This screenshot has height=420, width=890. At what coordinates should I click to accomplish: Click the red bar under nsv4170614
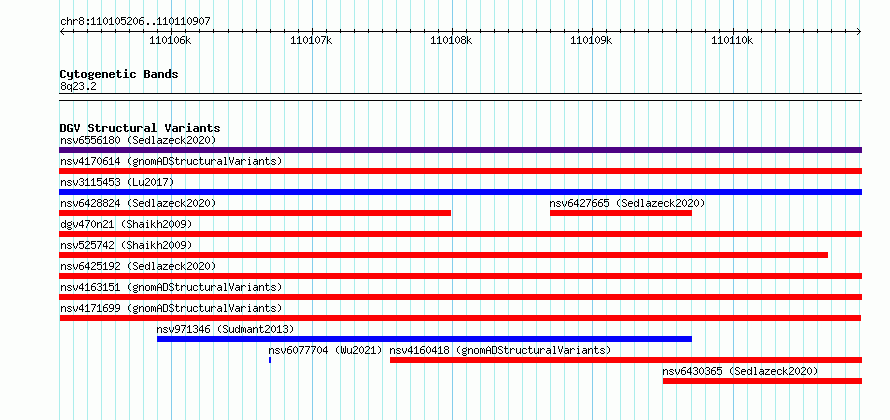[x=461, y=171]
